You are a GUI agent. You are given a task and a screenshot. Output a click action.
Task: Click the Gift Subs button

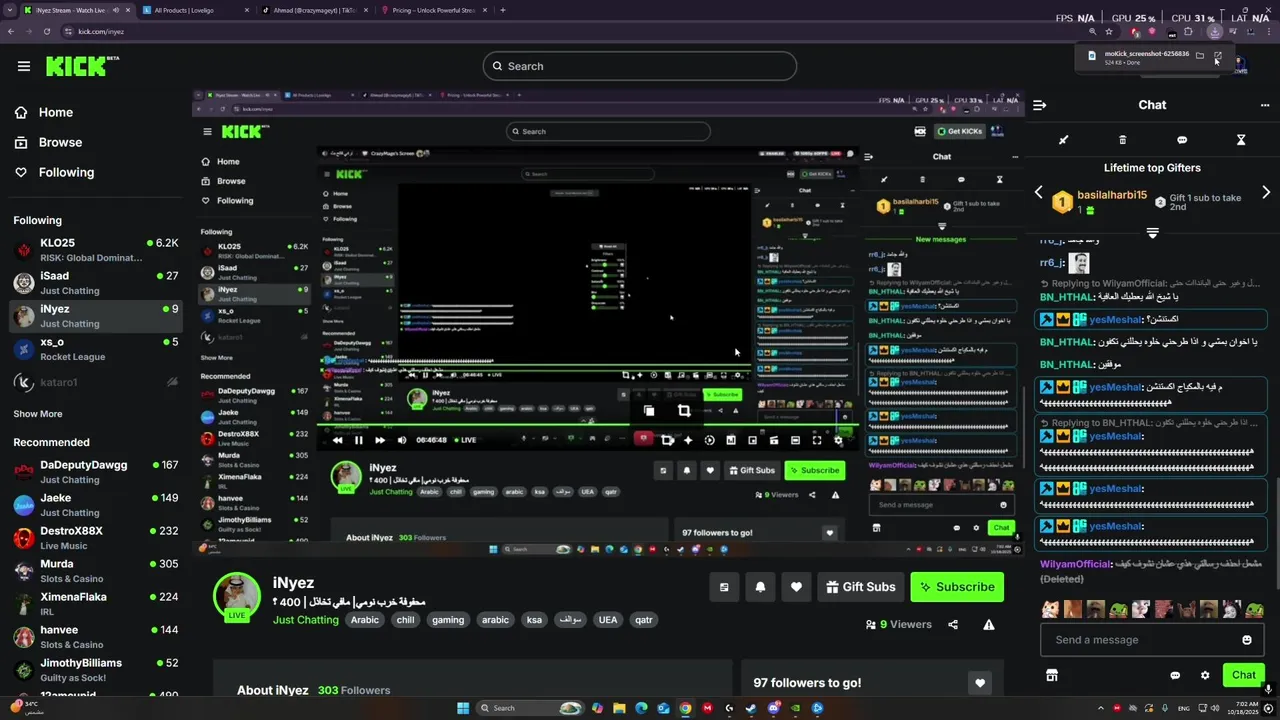[x=861, y=587]
